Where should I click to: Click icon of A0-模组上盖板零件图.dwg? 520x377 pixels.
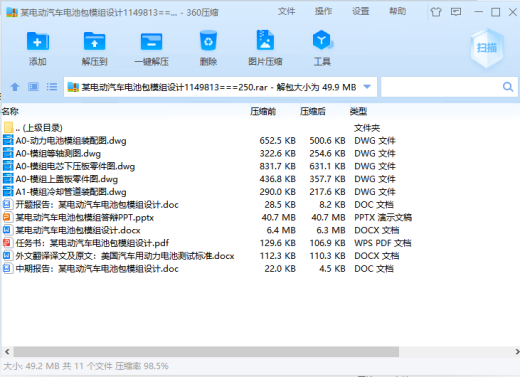pyautogui.click(x=8, y=179)
